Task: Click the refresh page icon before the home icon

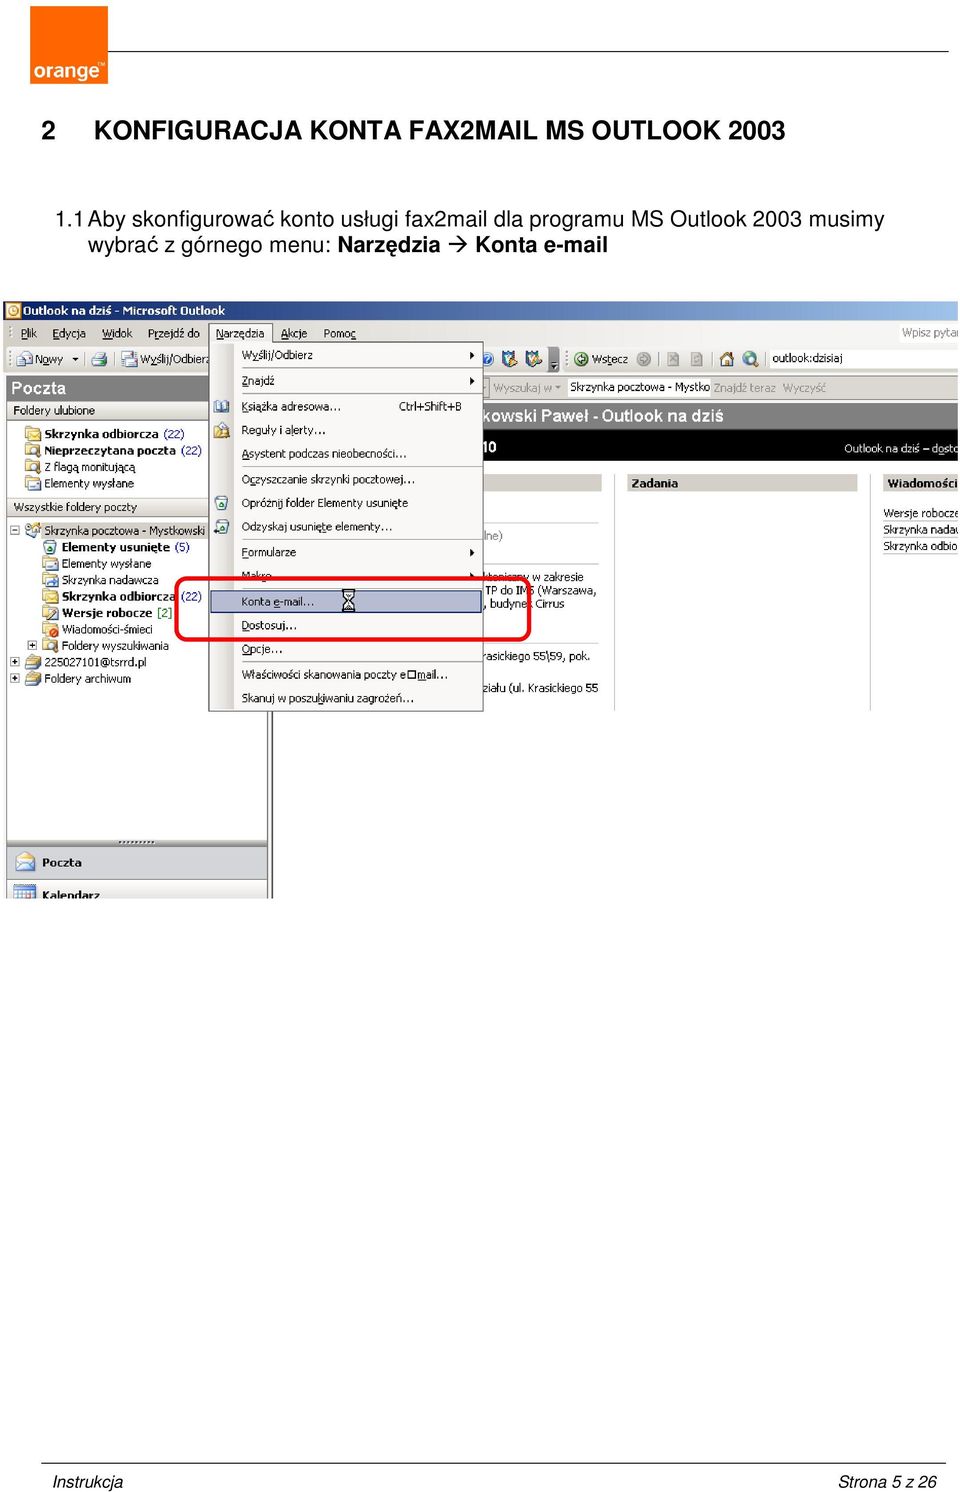Action: 697,359
